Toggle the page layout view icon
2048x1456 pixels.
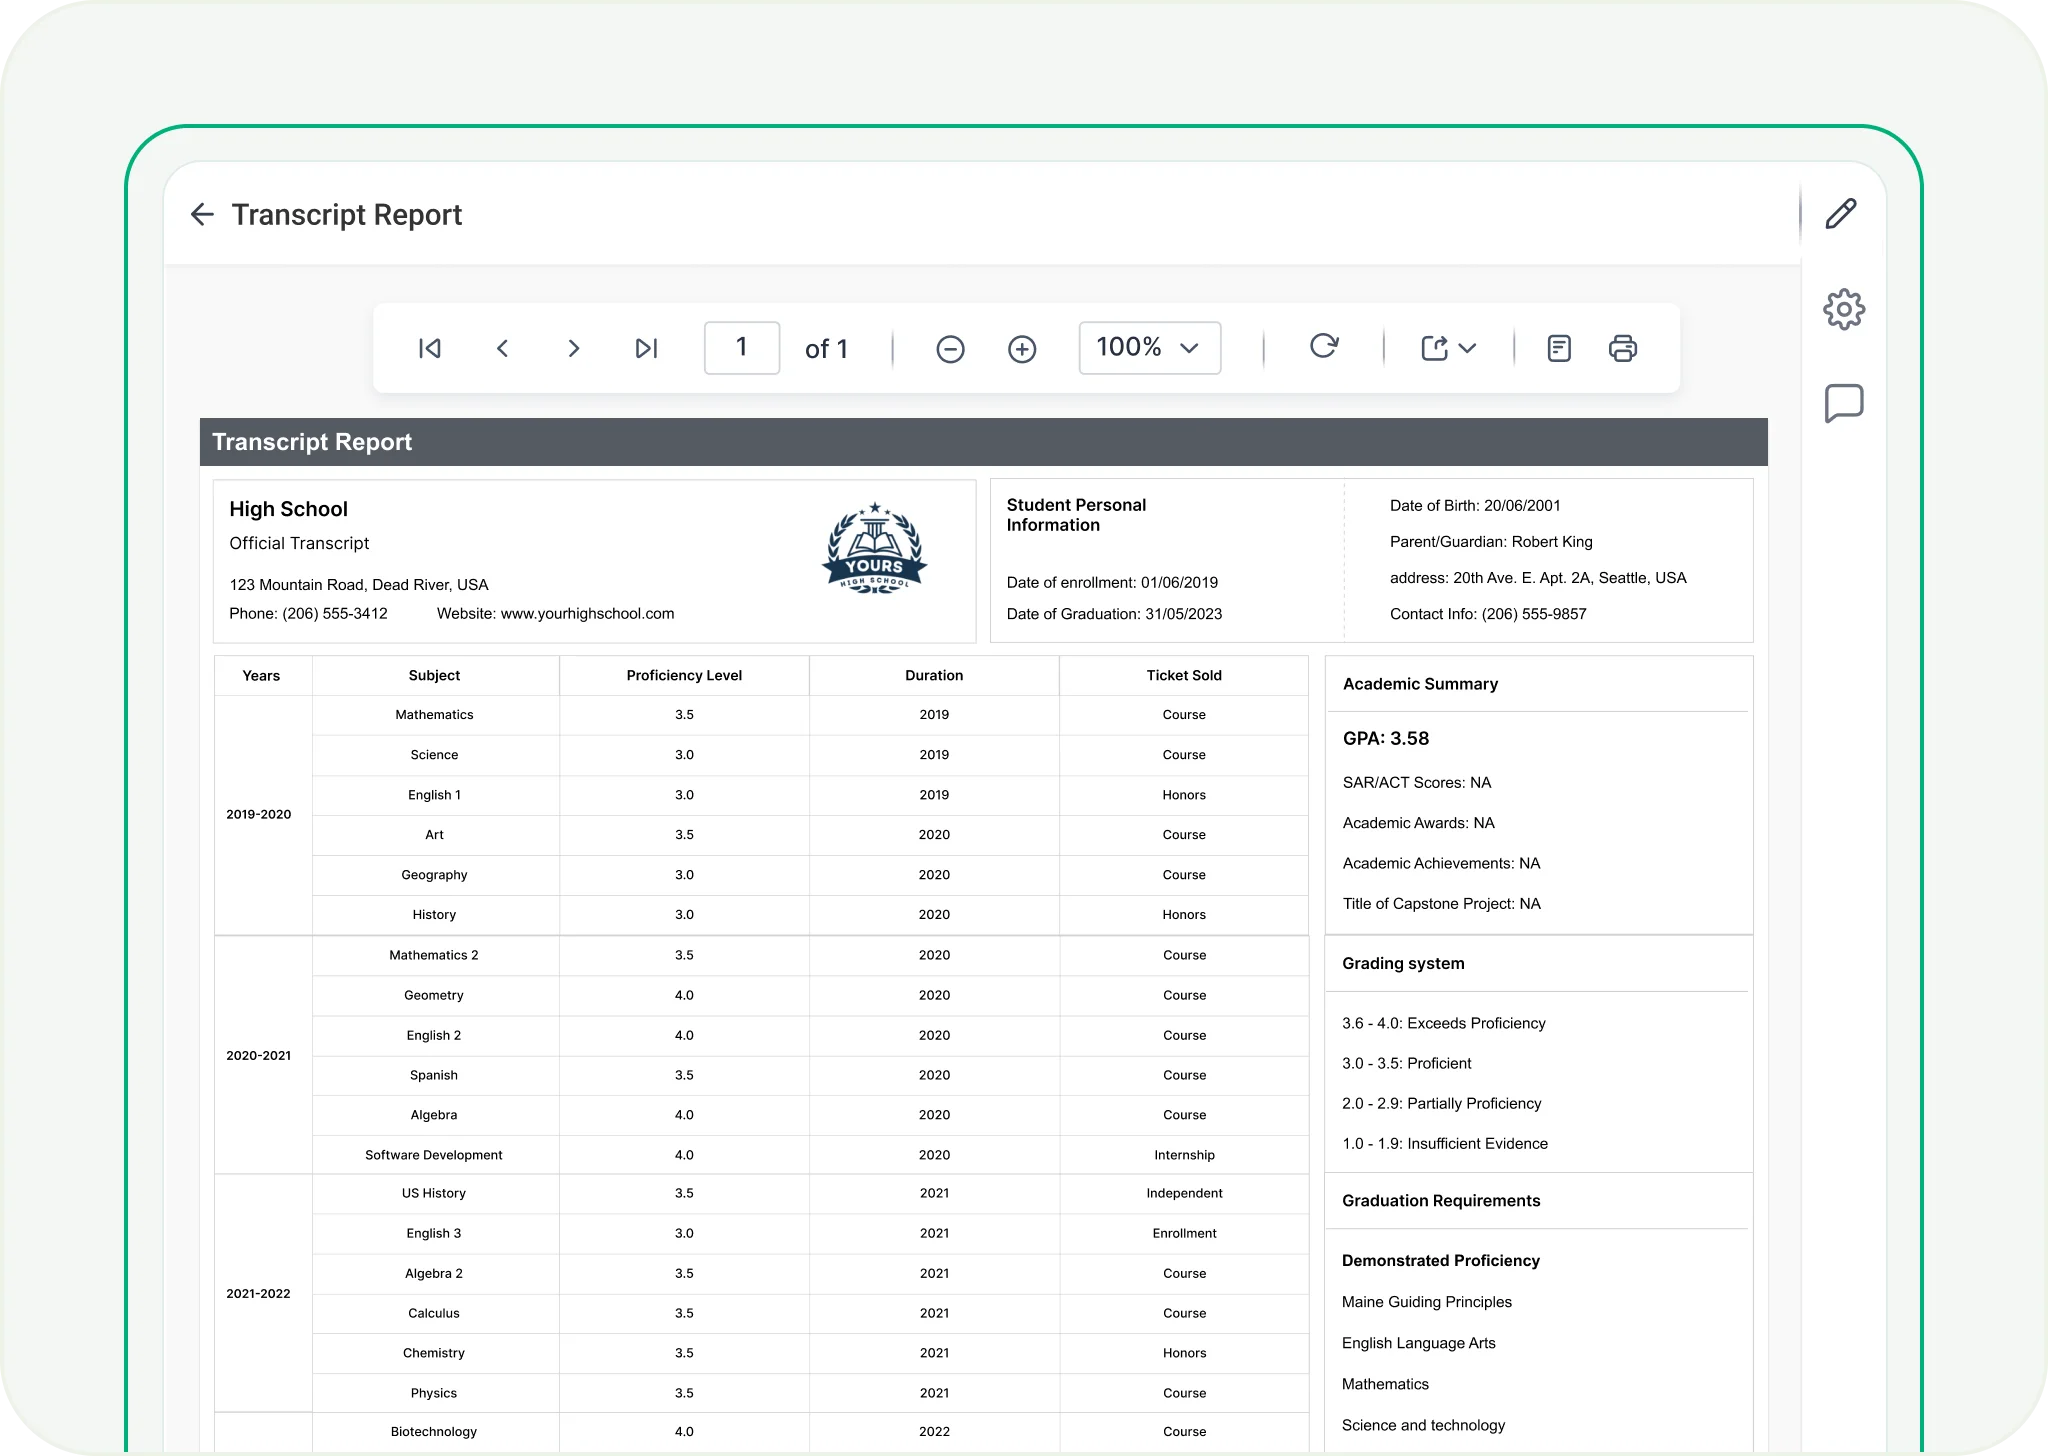(x=1558, y=348)
